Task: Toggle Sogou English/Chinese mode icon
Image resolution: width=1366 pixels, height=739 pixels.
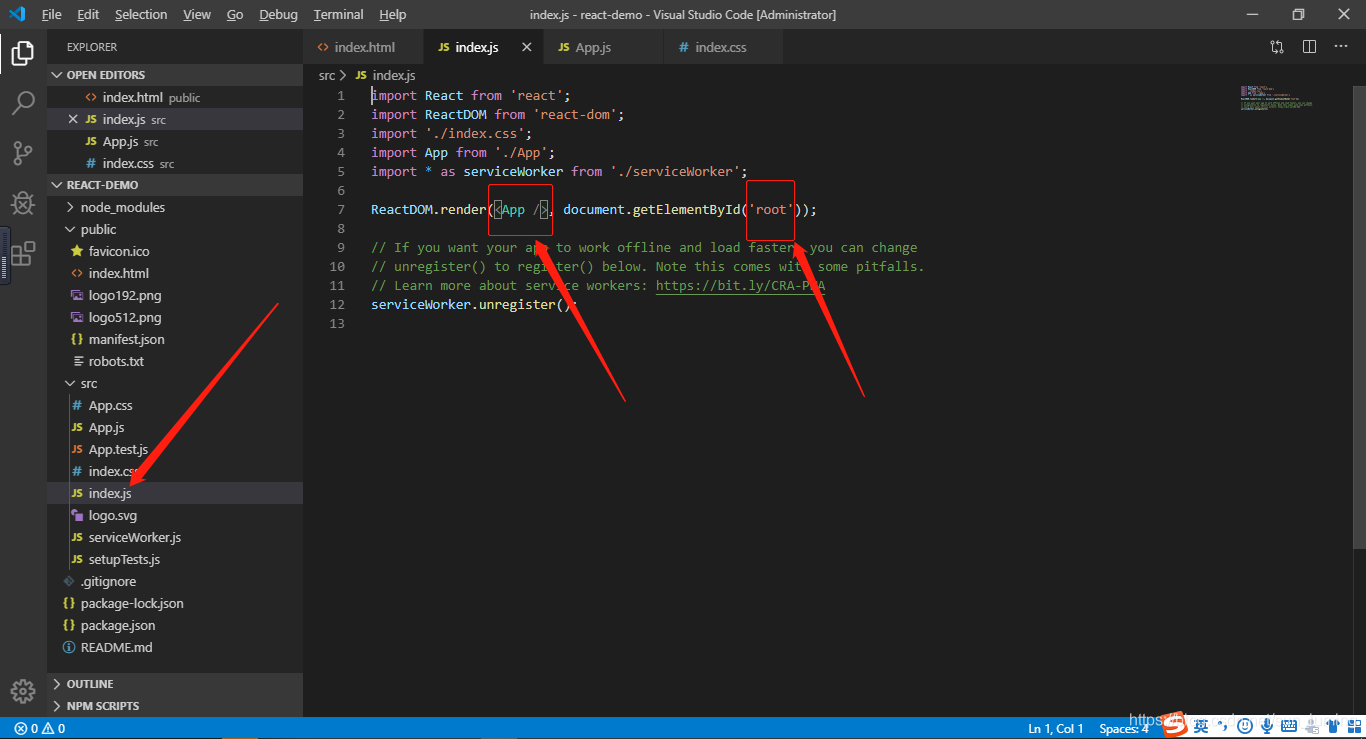Action: [x=1201, y=725]
